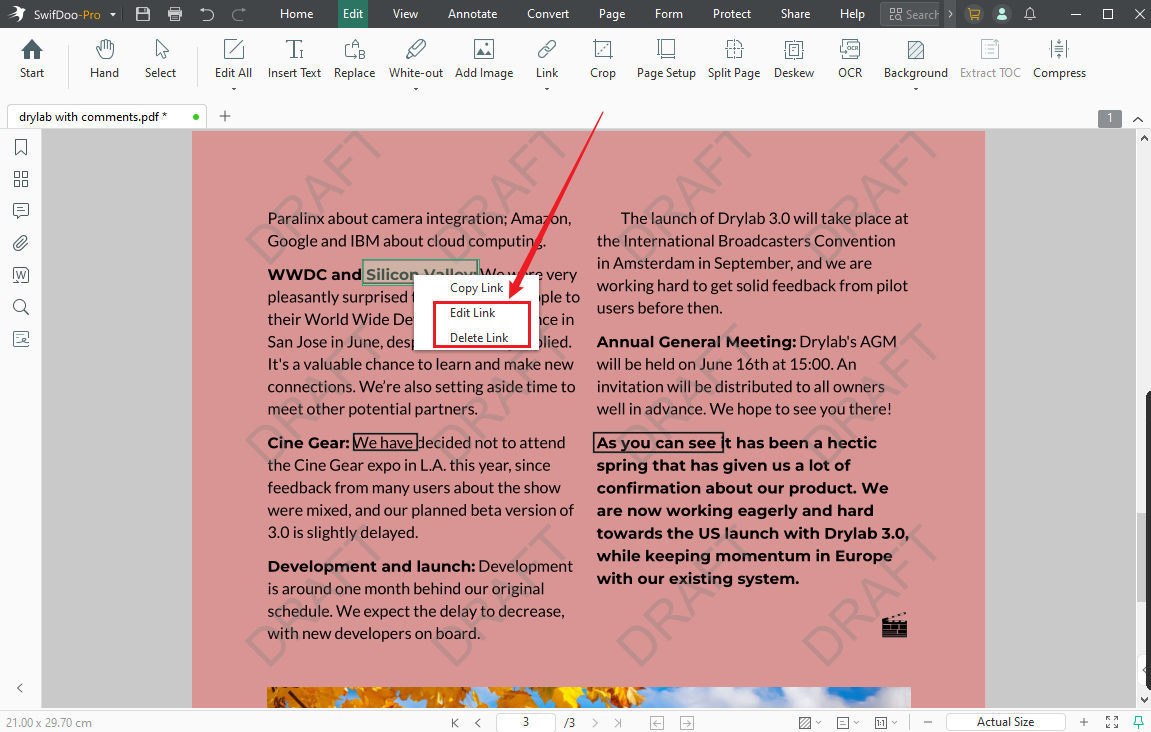Screen dimensions: 1151x732
Task: Expand the Background dropdown arrow
Action: 915,89
